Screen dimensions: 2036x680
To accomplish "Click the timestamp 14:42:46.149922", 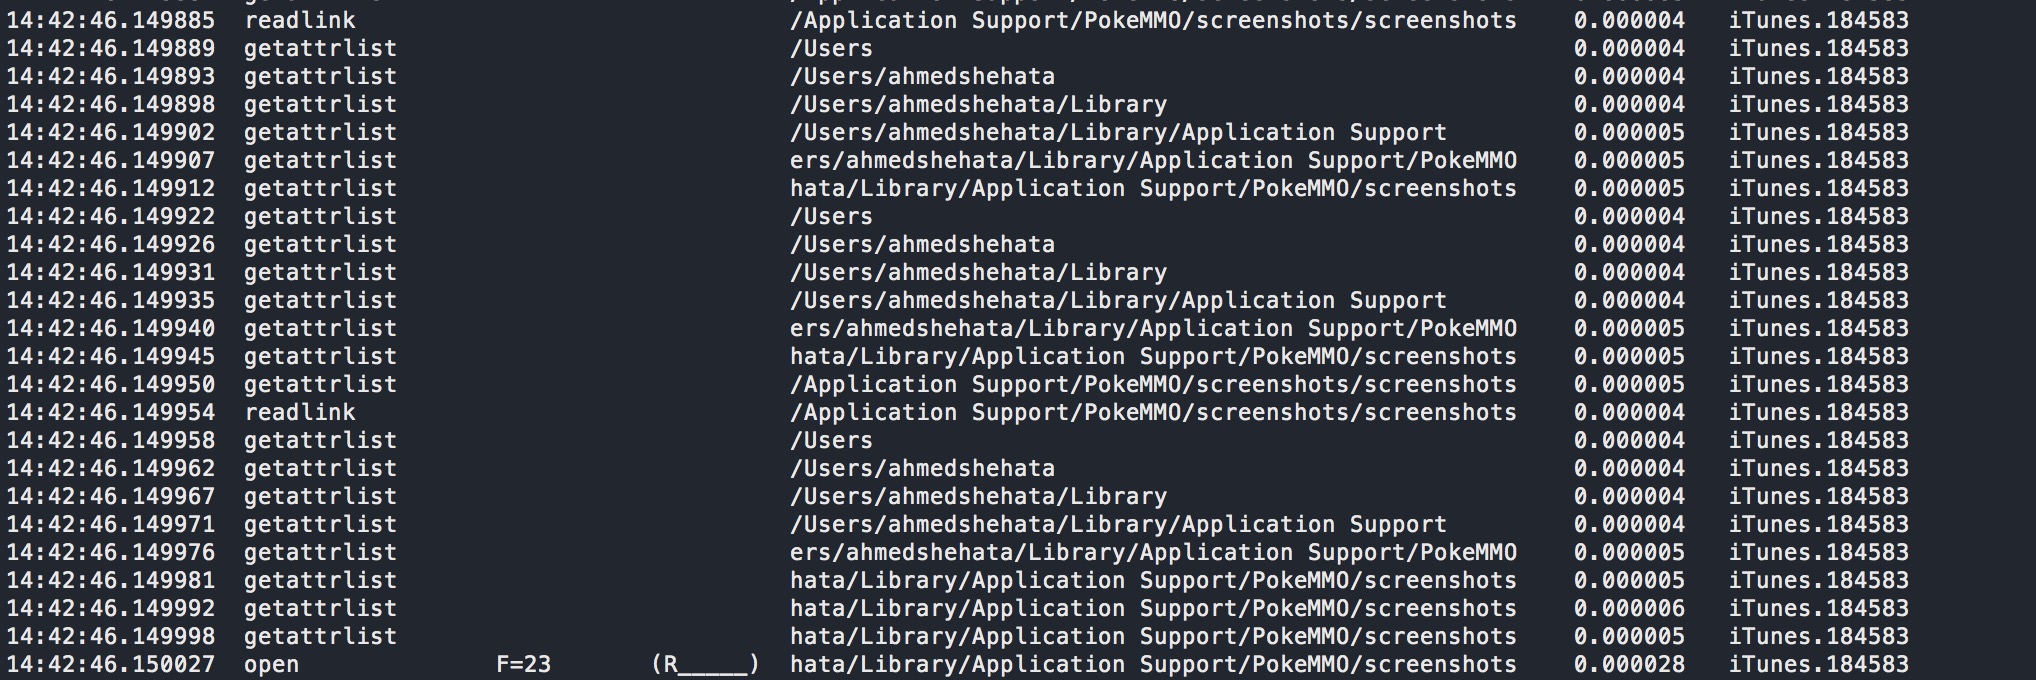I will pyautogui.click(x=111, y=217).
